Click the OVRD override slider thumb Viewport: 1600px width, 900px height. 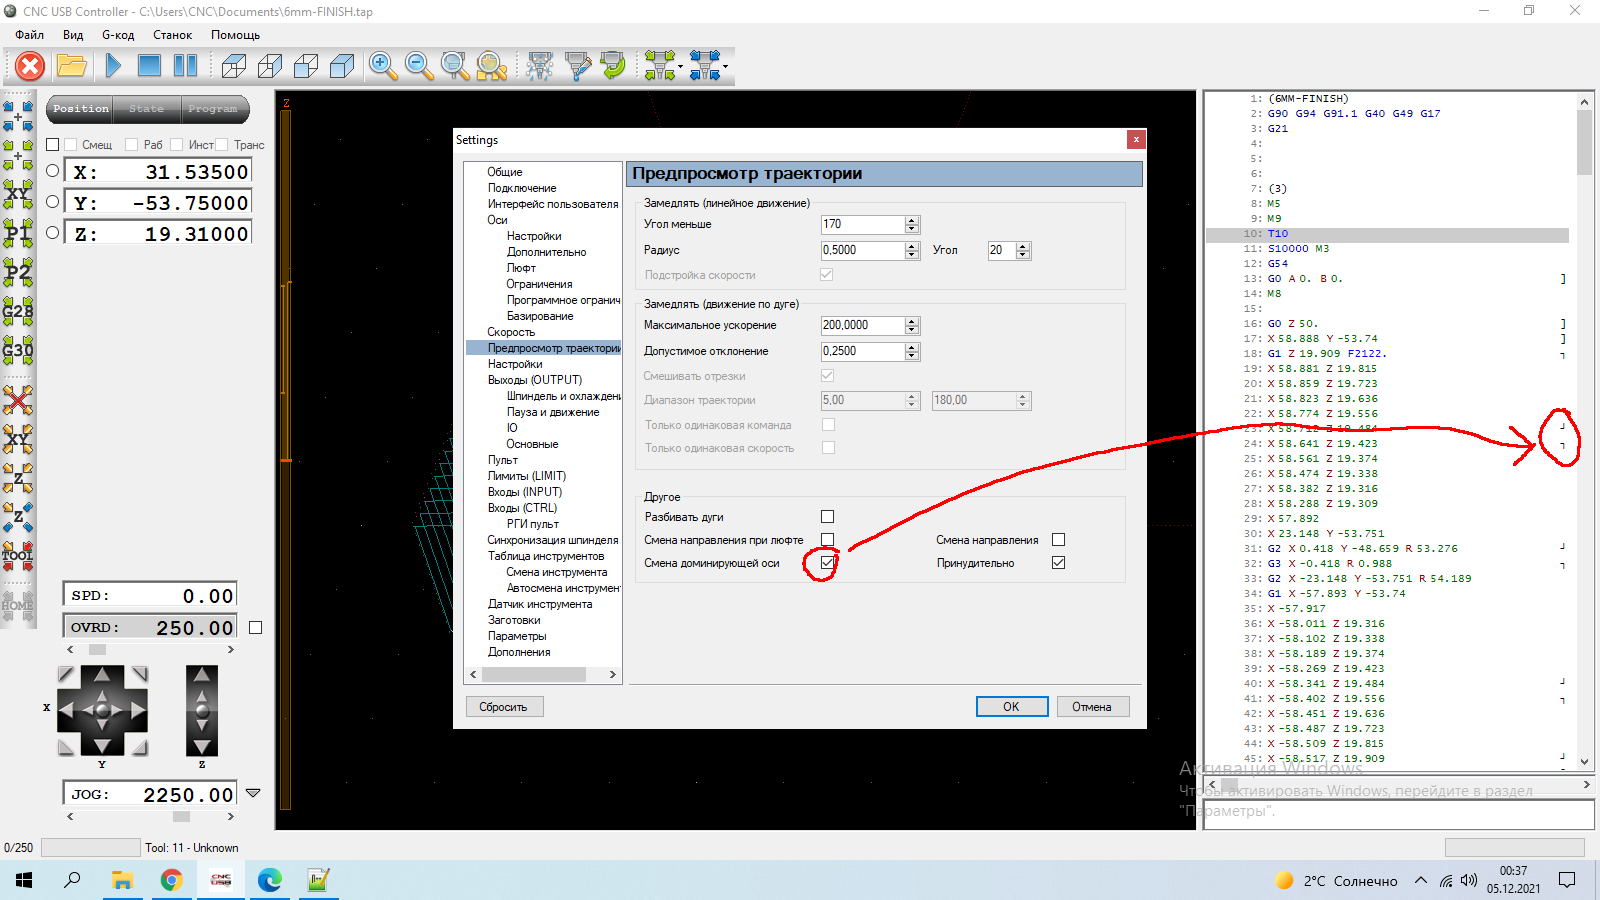point(97,650)
